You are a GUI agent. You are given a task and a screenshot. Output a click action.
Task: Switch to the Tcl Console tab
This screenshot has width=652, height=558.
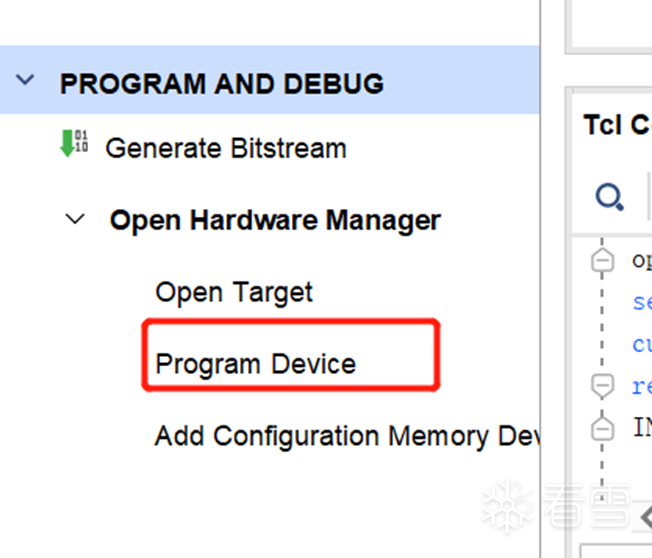(616, 124)
